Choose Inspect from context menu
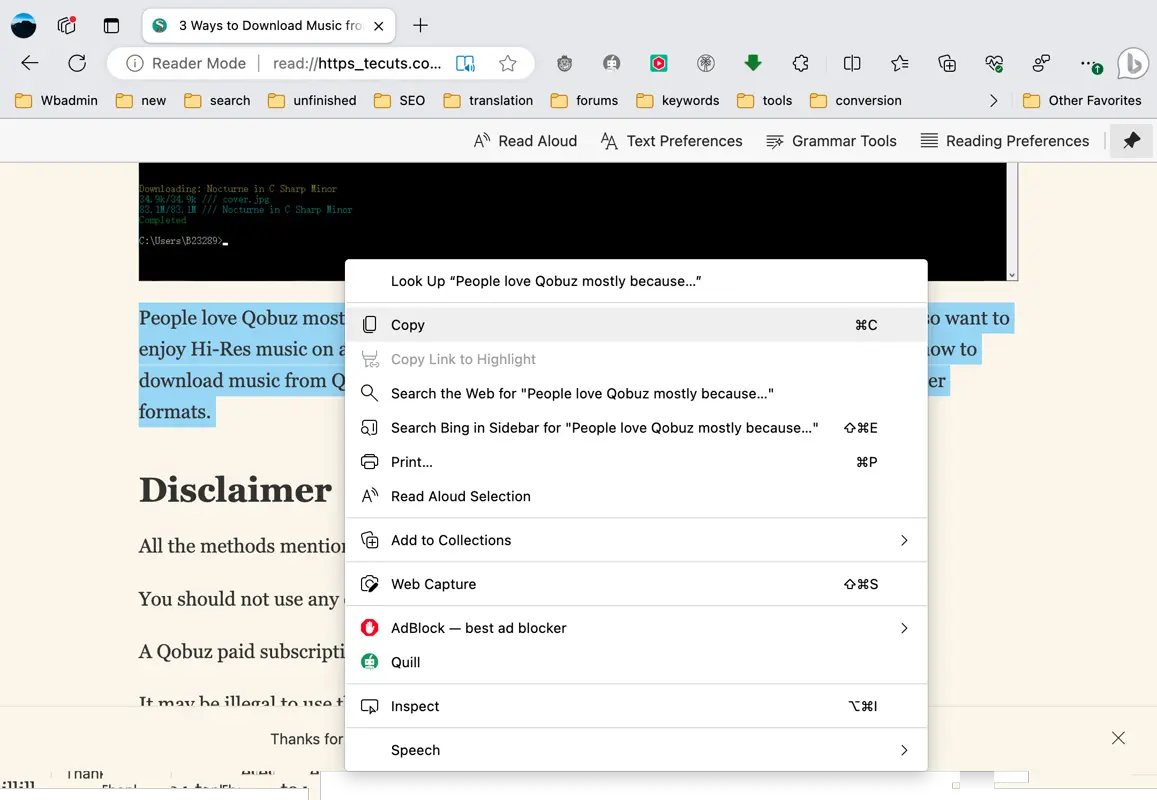The width and height of the screenshot is (1157, 800). click(x=636, y=706)
